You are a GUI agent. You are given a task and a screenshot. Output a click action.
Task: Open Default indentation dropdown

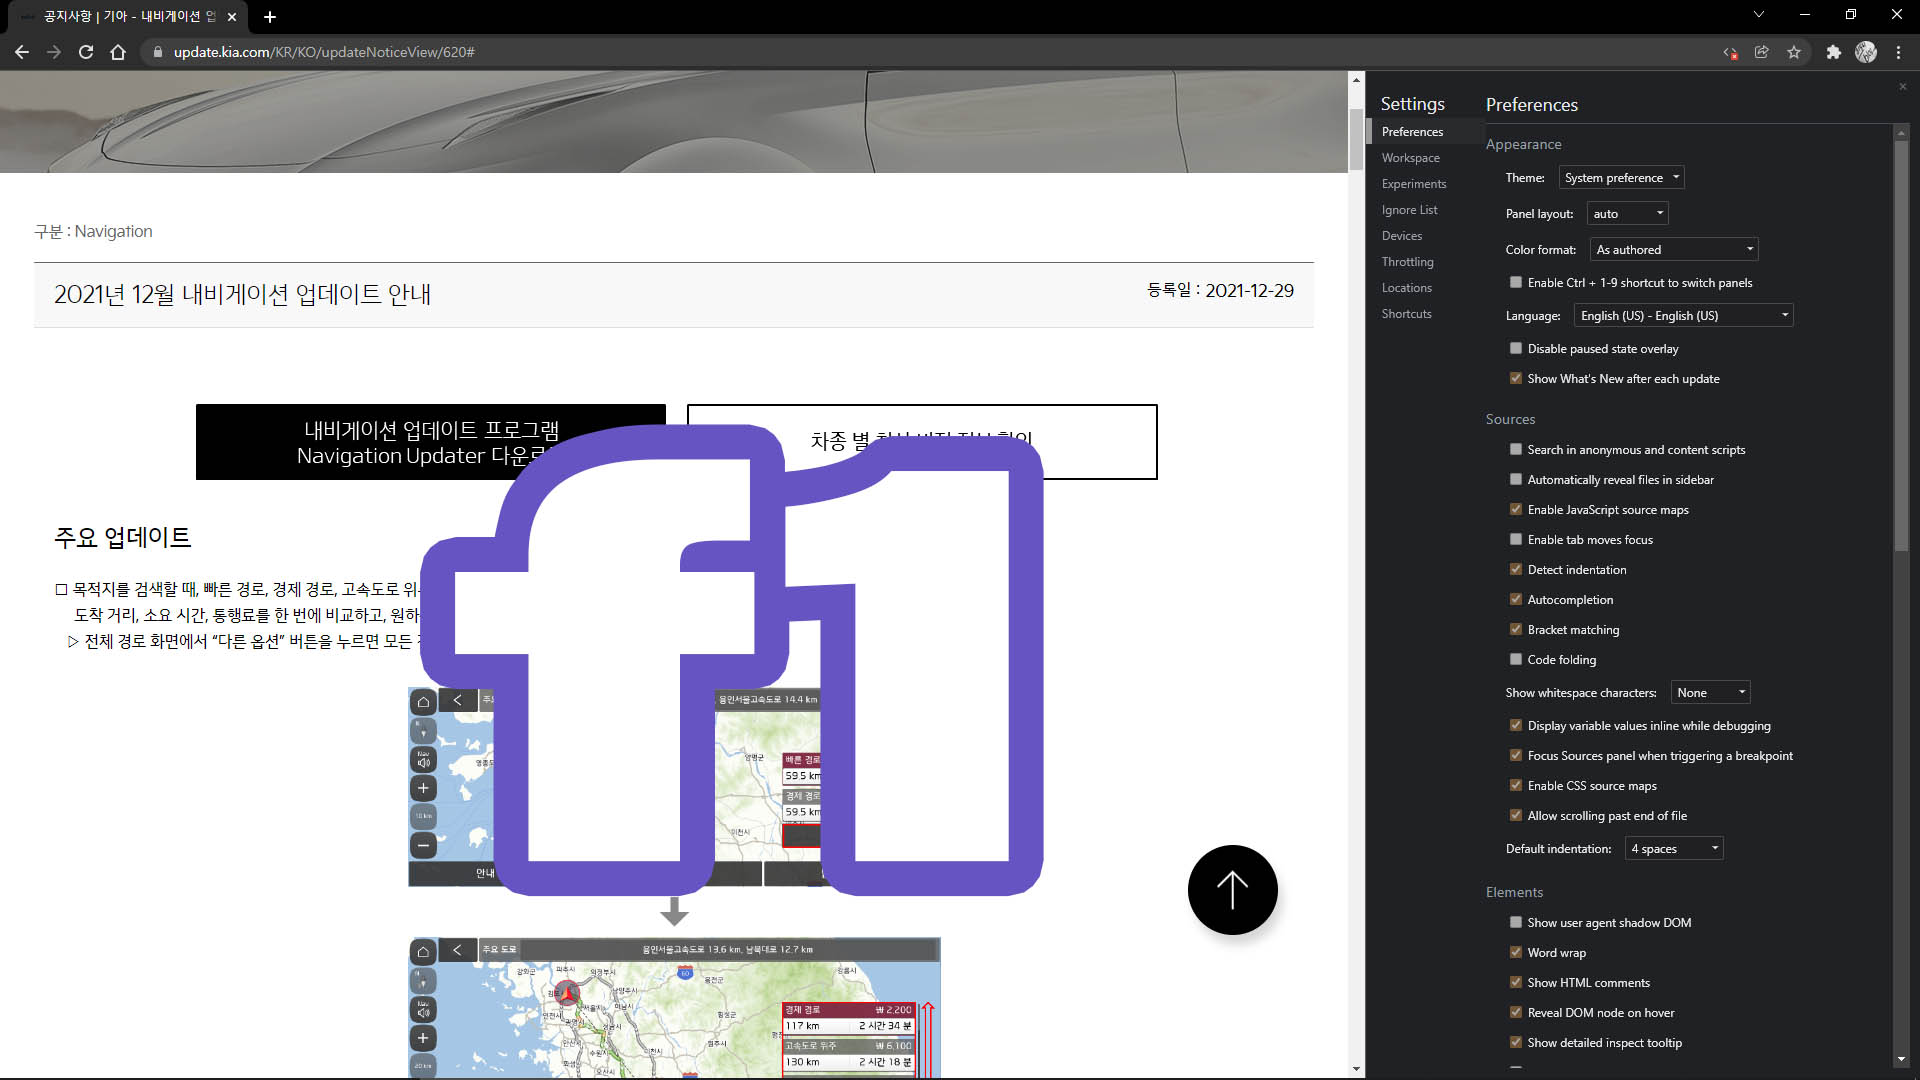1674,849
